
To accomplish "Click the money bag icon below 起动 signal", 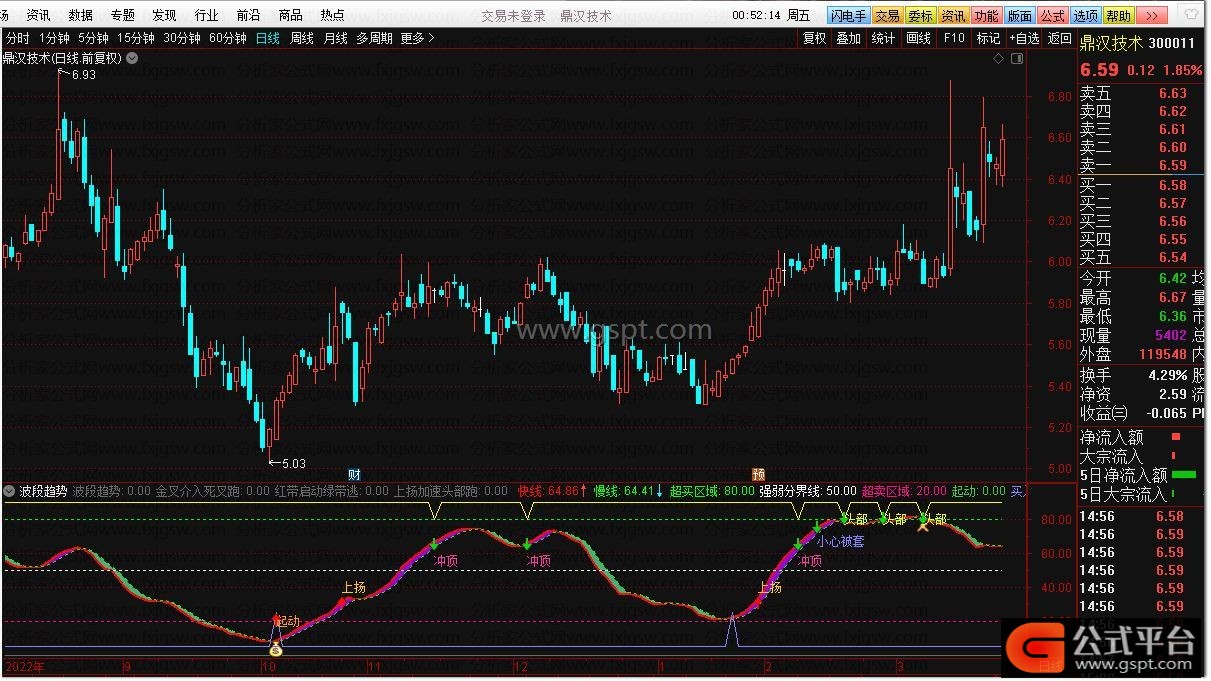I will [276, 649].
